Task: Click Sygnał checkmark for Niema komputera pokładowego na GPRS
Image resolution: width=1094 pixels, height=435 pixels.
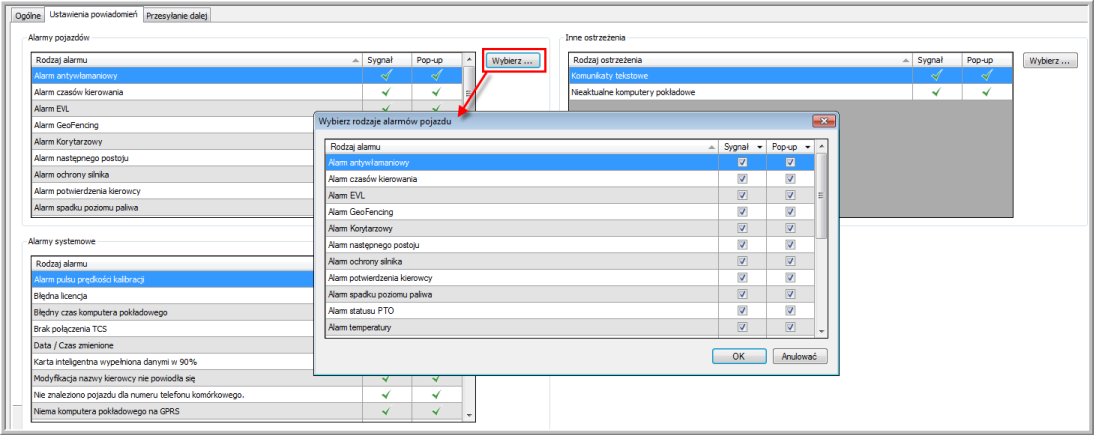Action: point(386,410)
